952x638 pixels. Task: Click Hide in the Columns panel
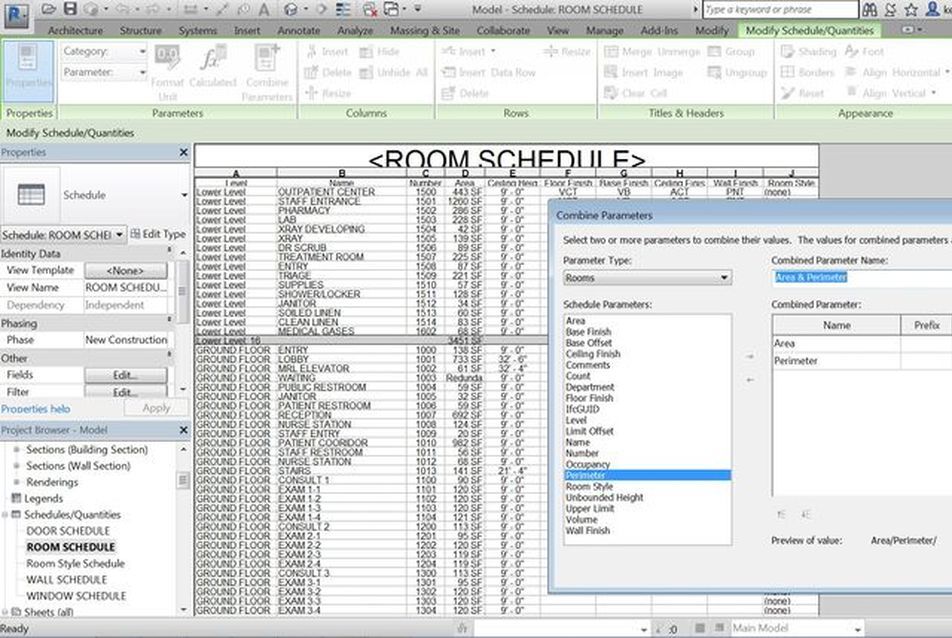(379, 52)
